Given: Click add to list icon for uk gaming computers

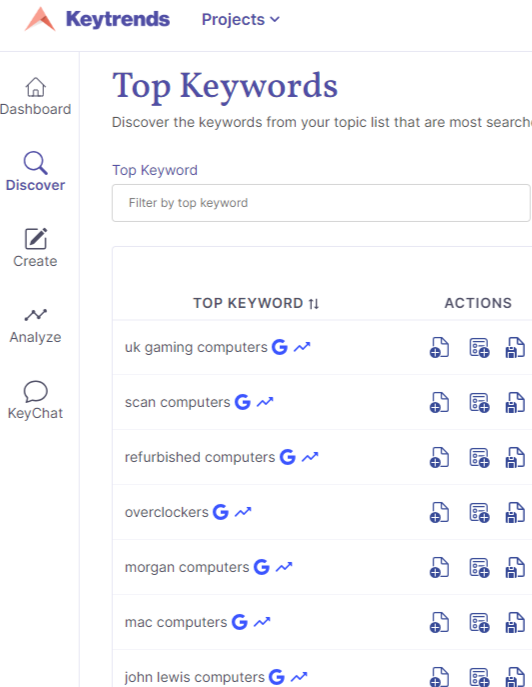Looking at the screenshot, I should 479,347.
